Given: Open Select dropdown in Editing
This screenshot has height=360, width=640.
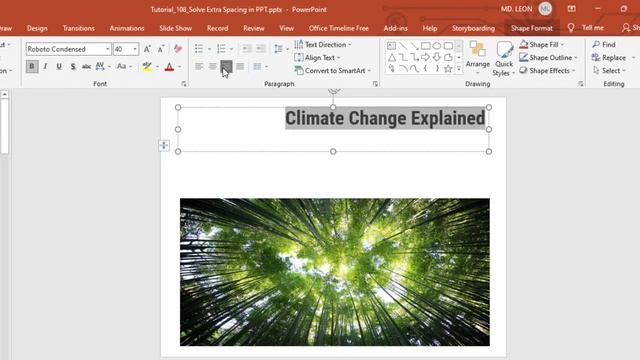Looking at the screenshot, I should [x=609, y=71].
